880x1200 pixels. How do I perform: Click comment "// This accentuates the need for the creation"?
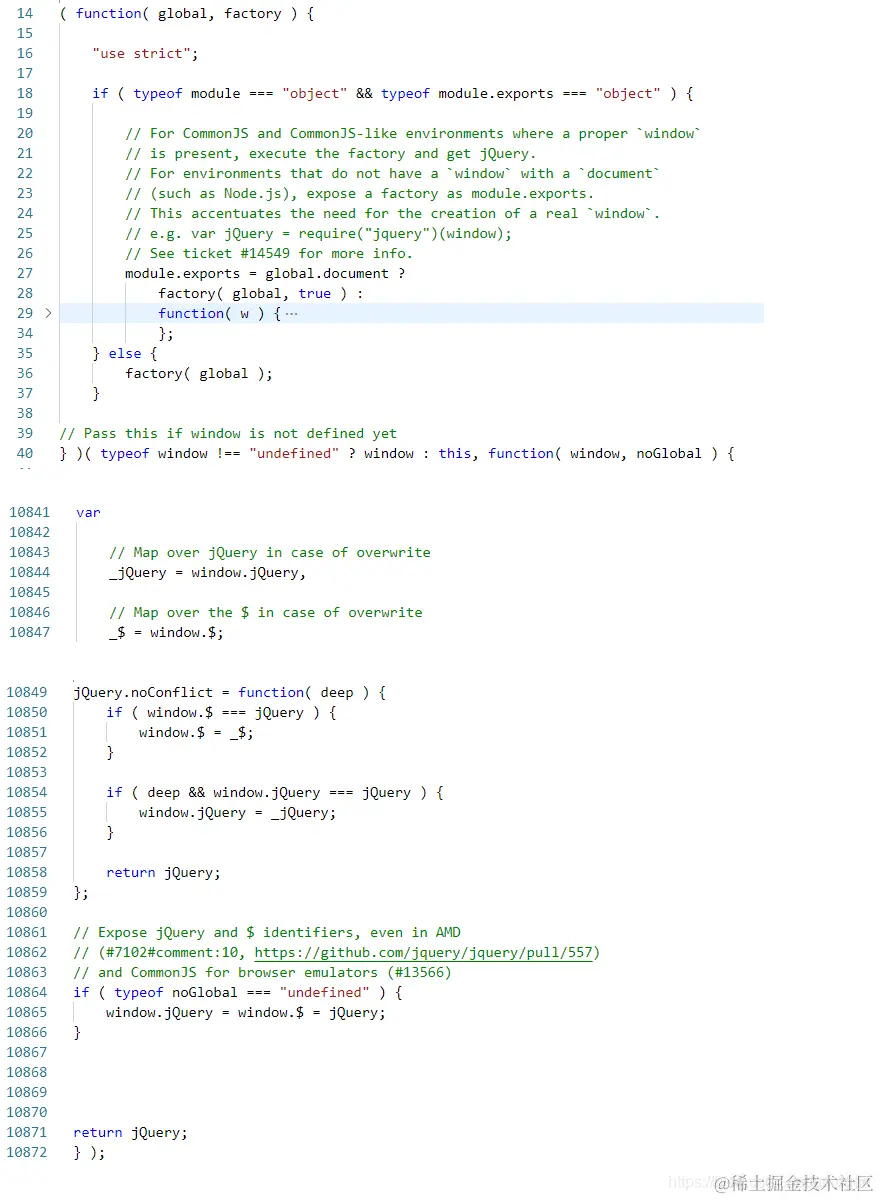(x=393, y=213)
